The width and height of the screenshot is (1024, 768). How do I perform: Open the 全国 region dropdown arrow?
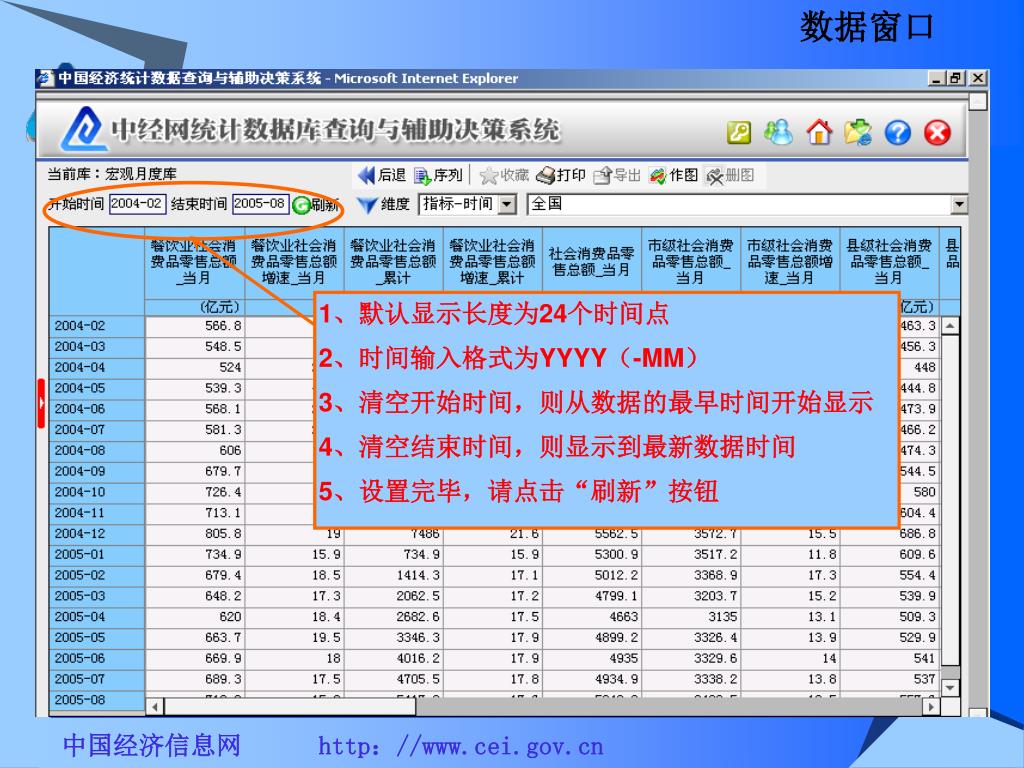click(959, 204)
